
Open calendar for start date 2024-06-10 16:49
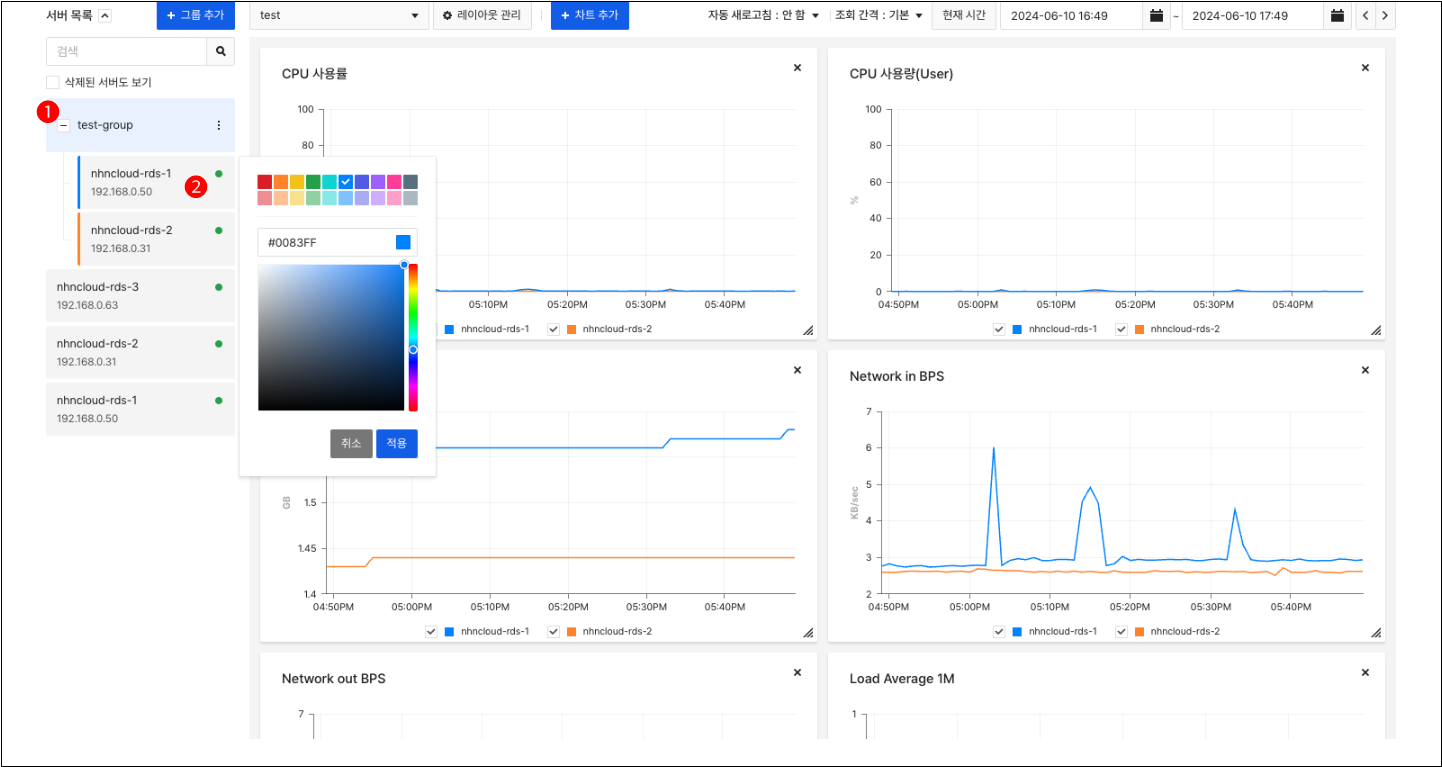tap(1157, 16)
